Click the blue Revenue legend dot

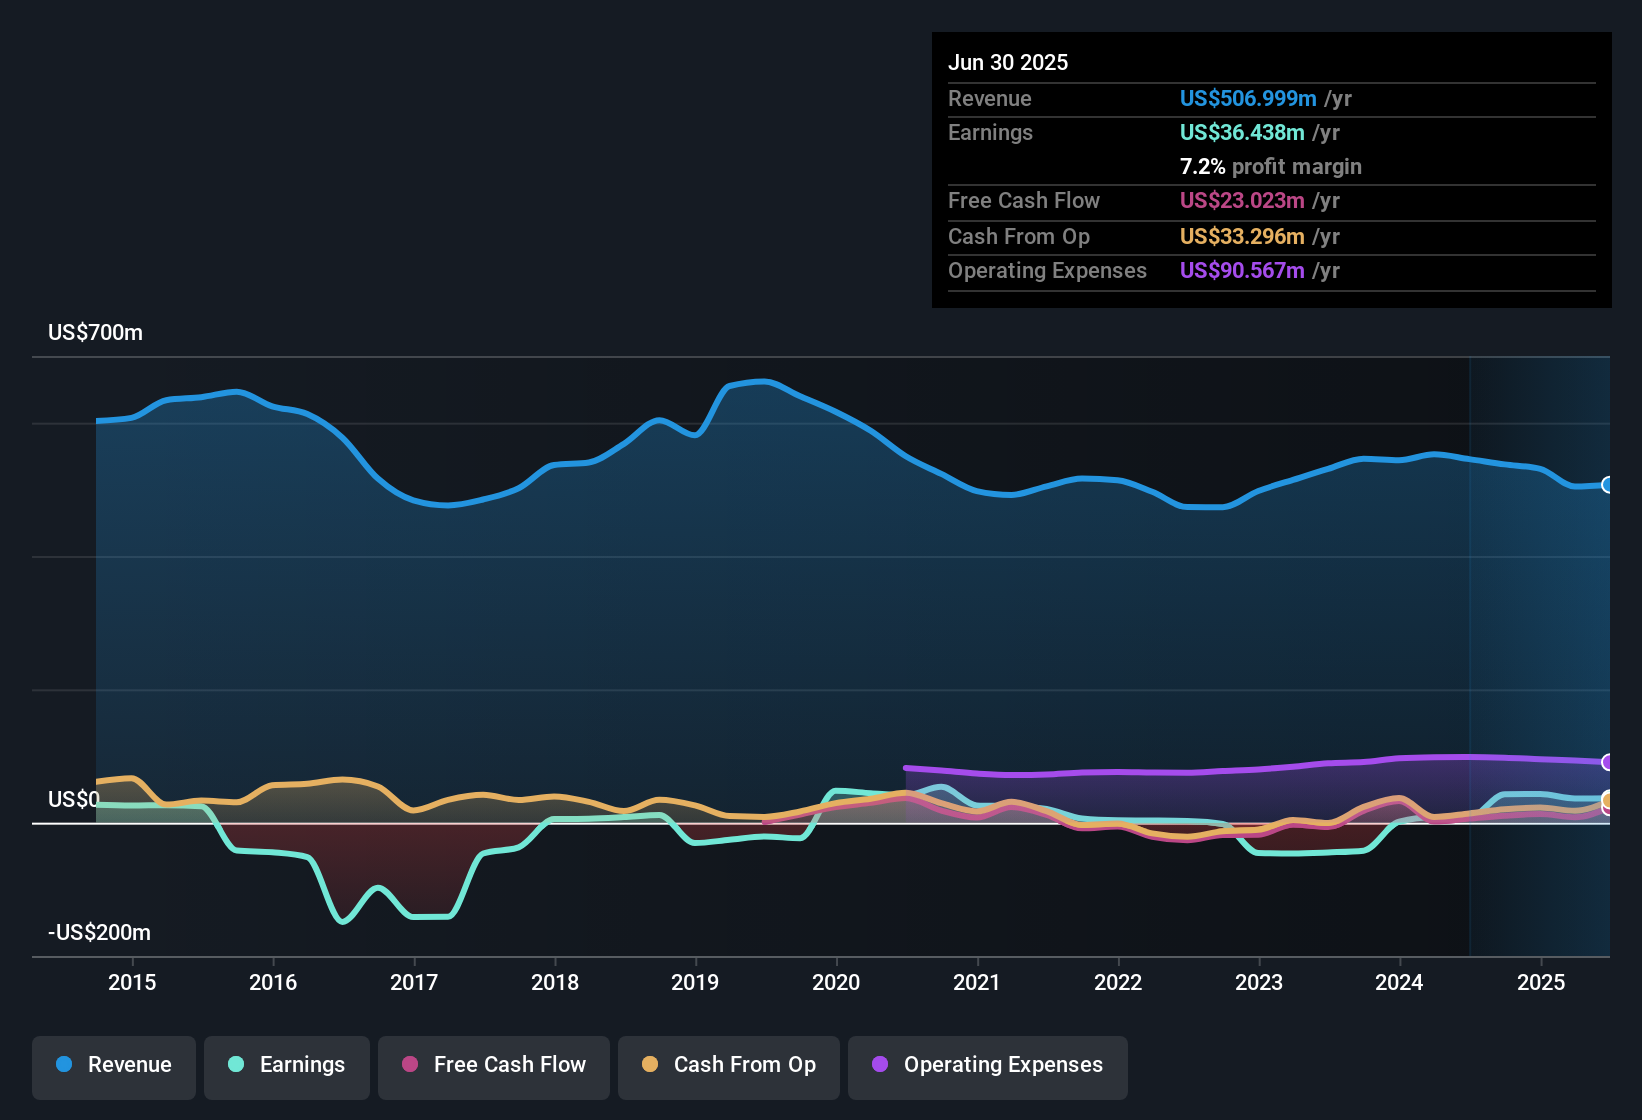[63, 1065]
